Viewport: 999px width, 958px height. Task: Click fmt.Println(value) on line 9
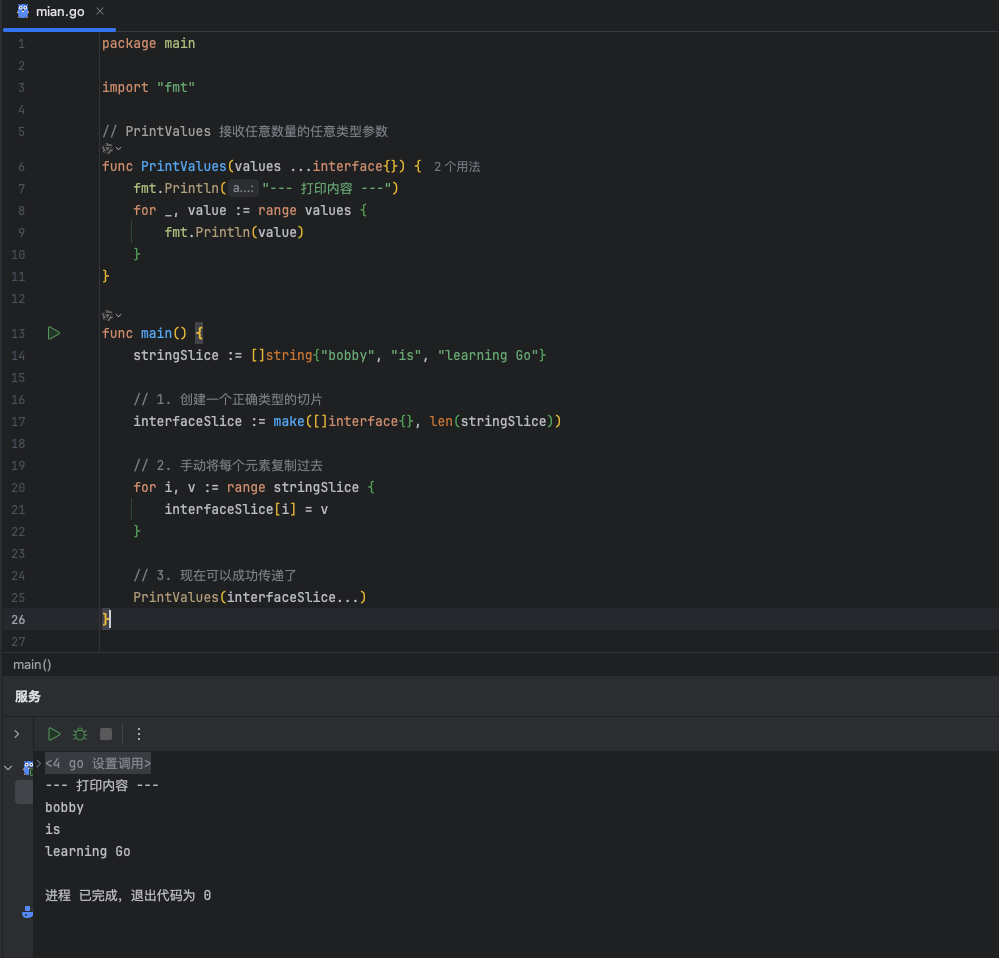(x=234, y=232)
